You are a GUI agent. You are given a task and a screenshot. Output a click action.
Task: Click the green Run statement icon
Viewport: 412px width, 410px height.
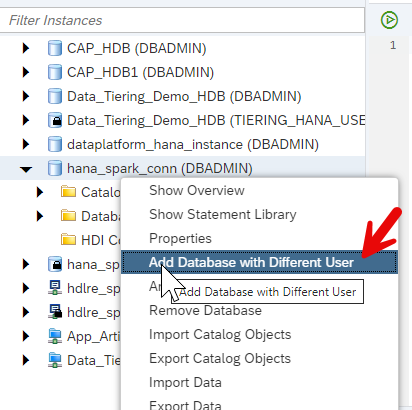coord(389,20)
